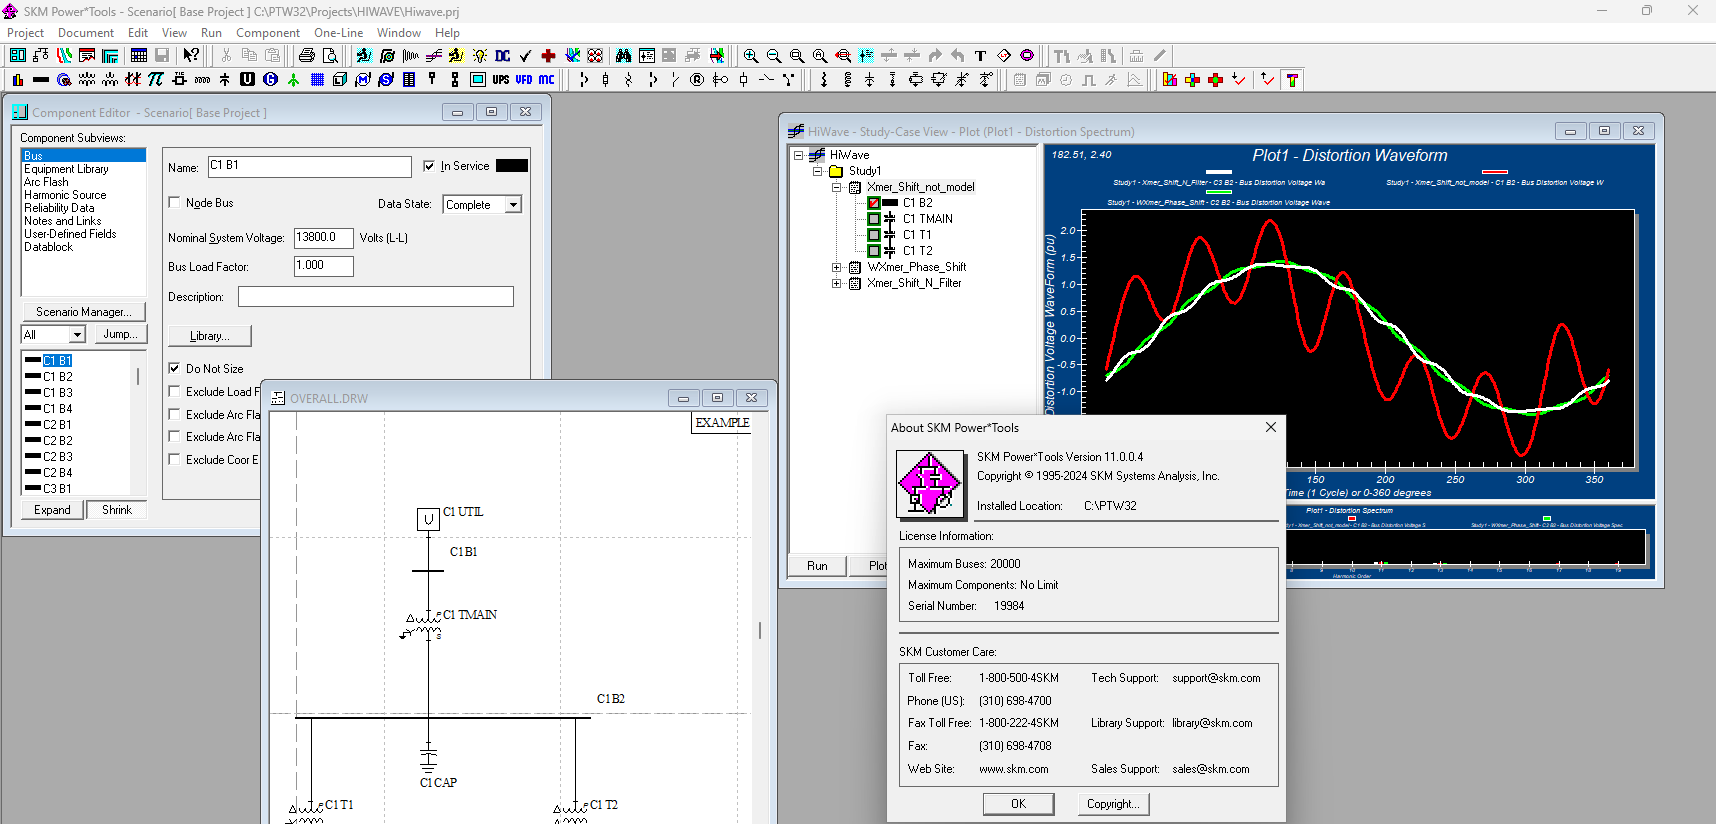Toggle the Exclude Coor checkbox
The image size is (1716, 824).
click(x=174, y=459)
